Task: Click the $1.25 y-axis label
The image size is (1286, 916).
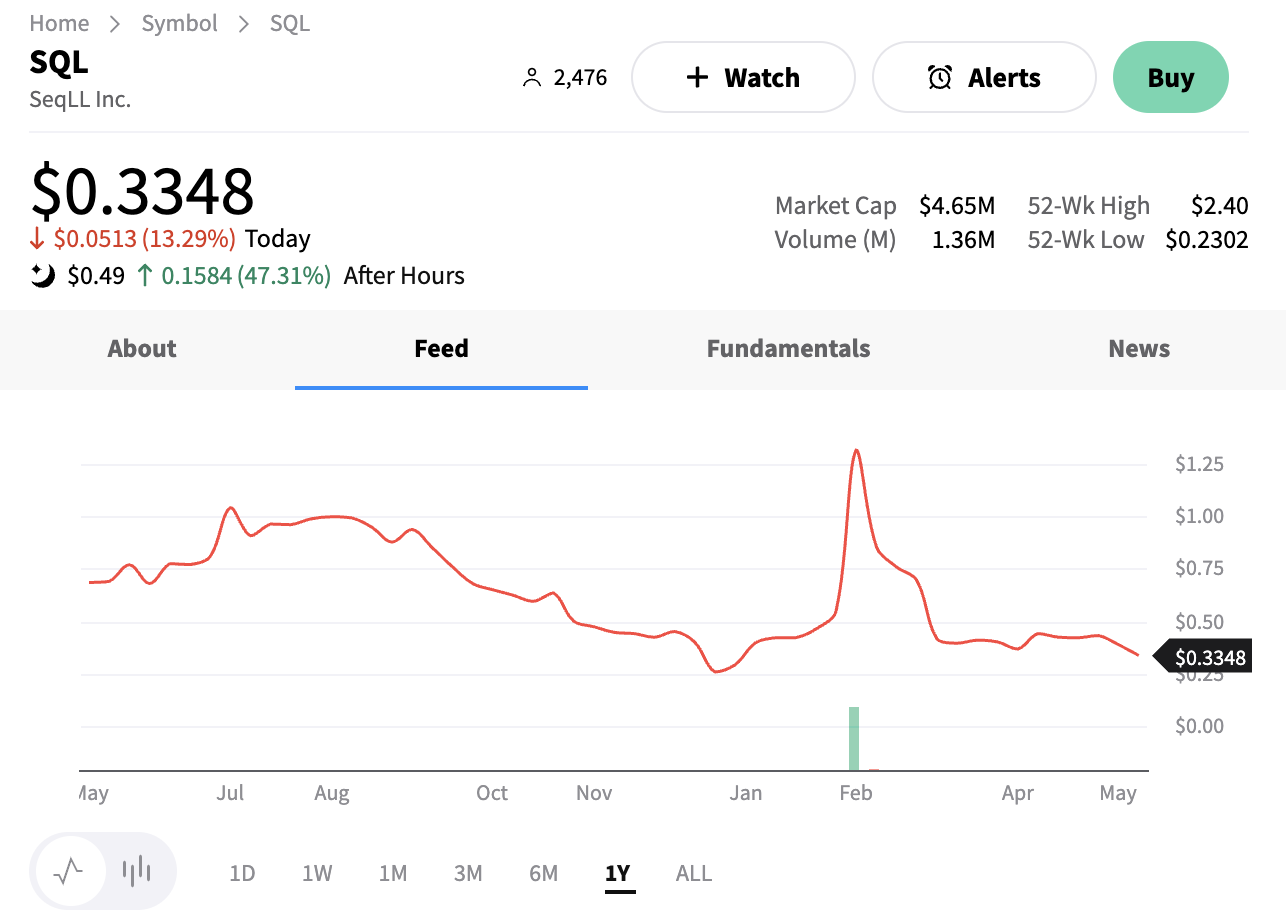Action: 1199,464
